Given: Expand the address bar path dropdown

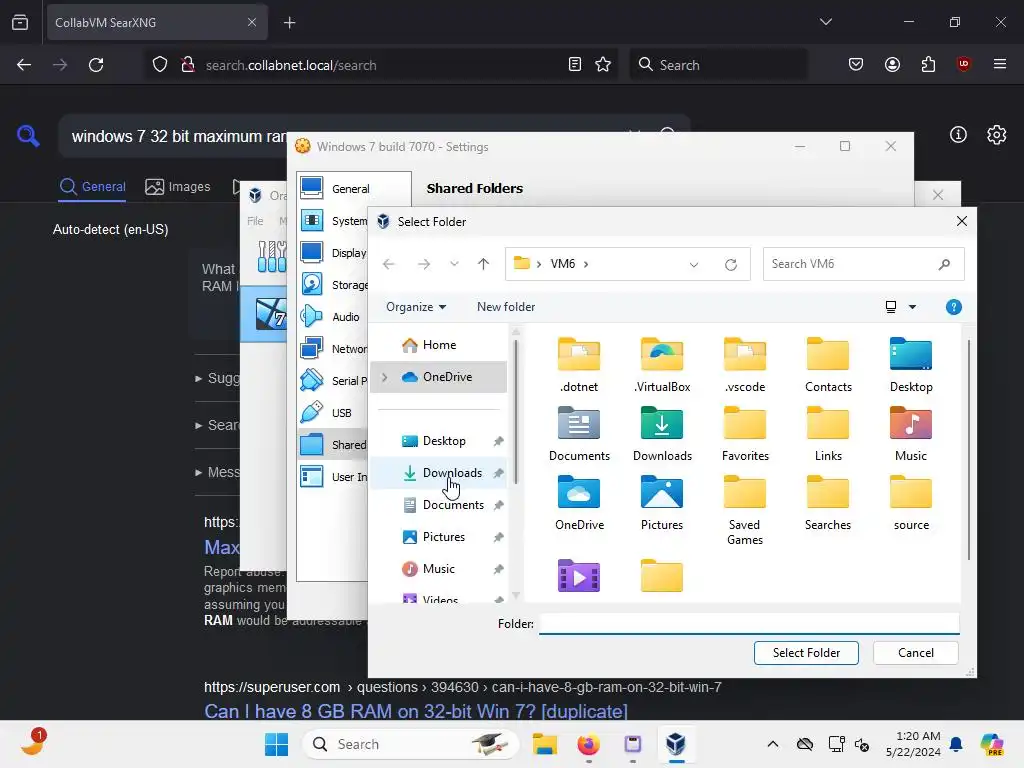Looking at the screenshot, I should (694, 264).
